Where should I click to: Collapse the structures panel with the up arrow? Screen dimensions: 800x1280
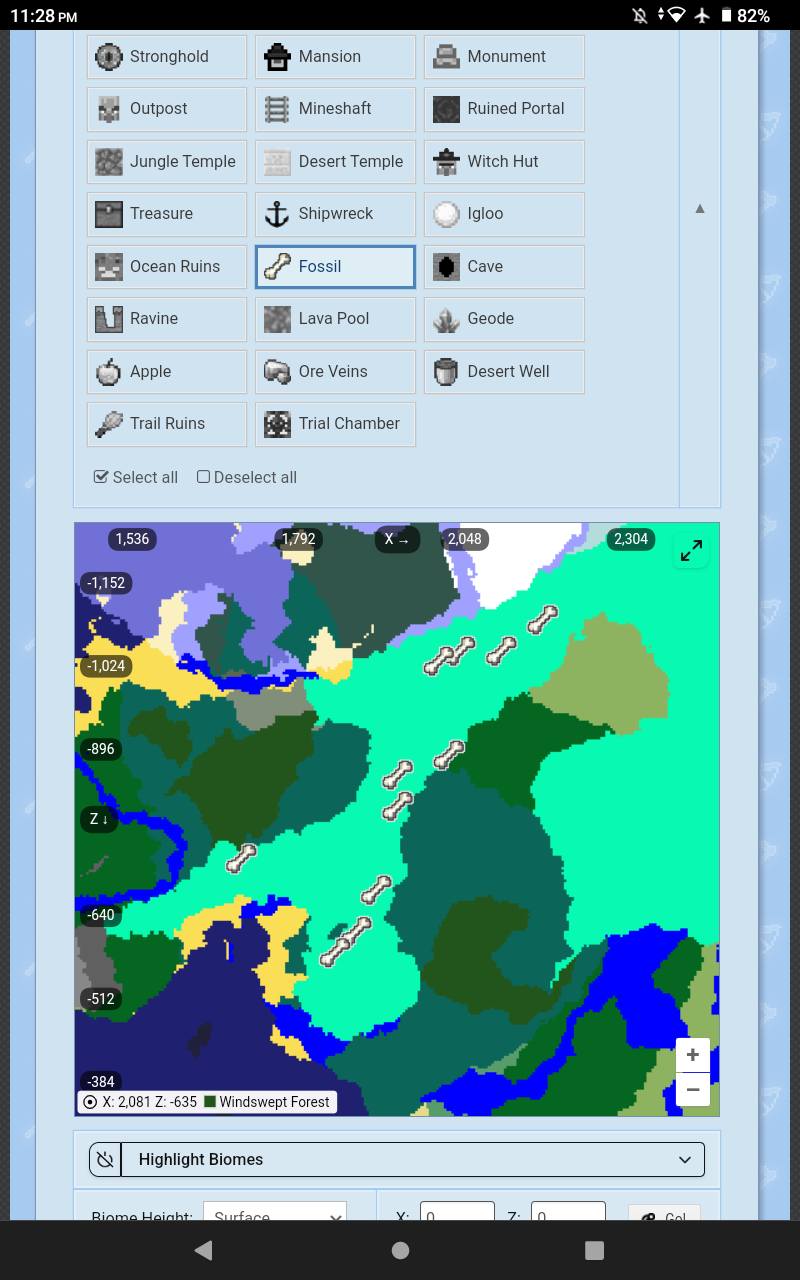point(700,208)
